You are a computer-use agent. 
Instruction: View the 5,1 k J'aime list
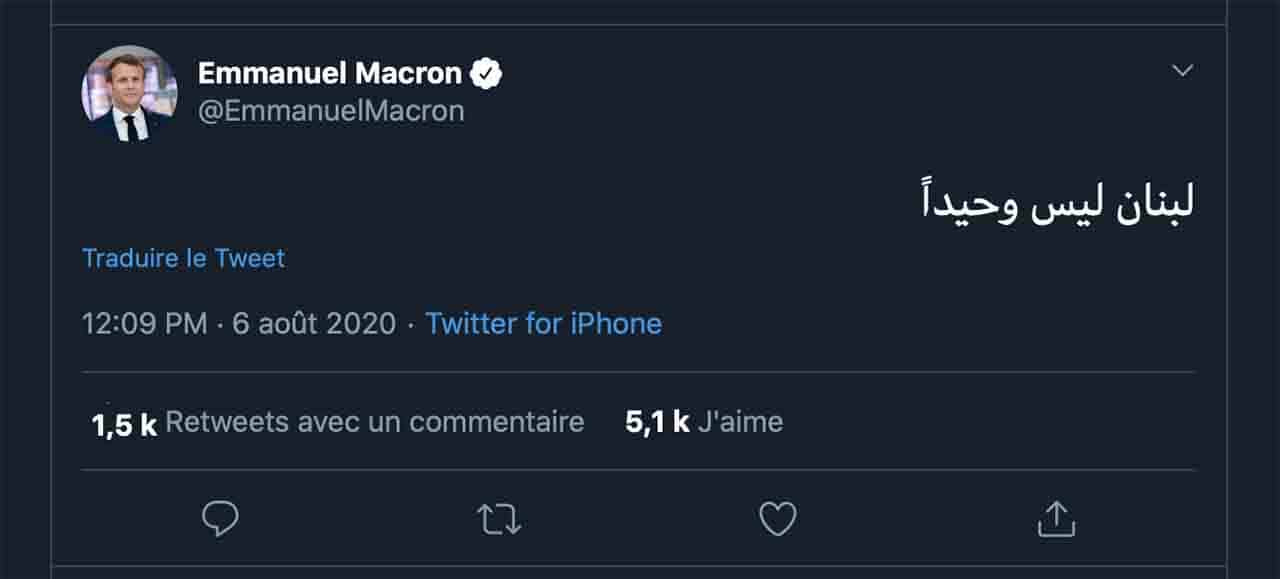tap(703, 421)
